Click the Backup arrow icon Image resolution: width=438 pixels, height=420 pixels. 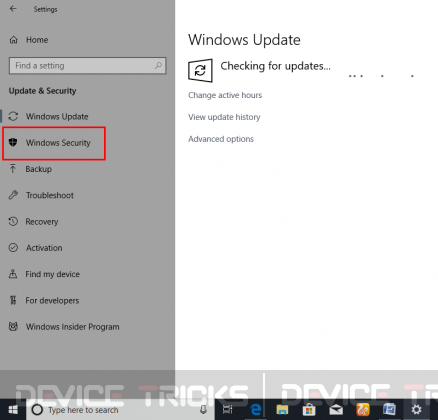(13, 169)
